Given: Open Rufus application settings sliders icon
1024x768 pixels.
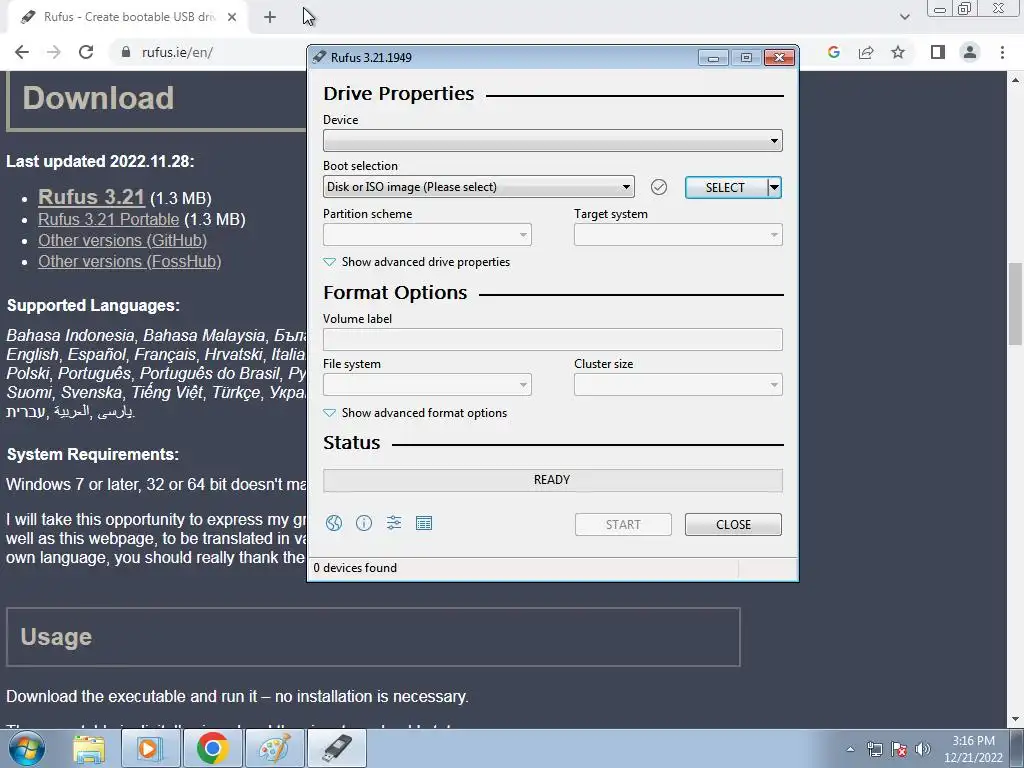Looking at the screenshot, I should tap(394, 523).
